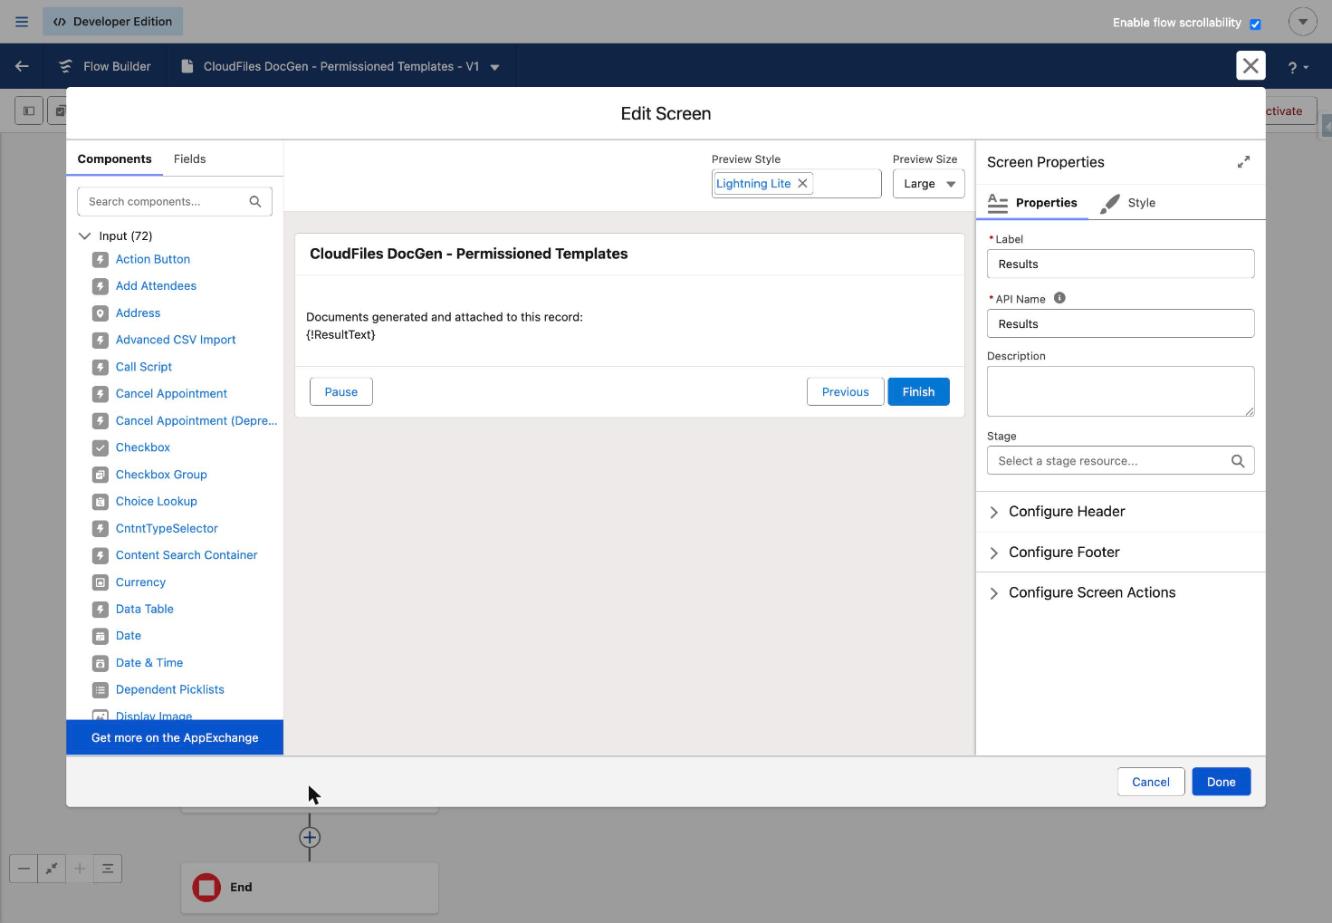The width and height of the screenshot is (1332, 923).
Task: Click the icon beside Call Script
Action: [100, 367]
